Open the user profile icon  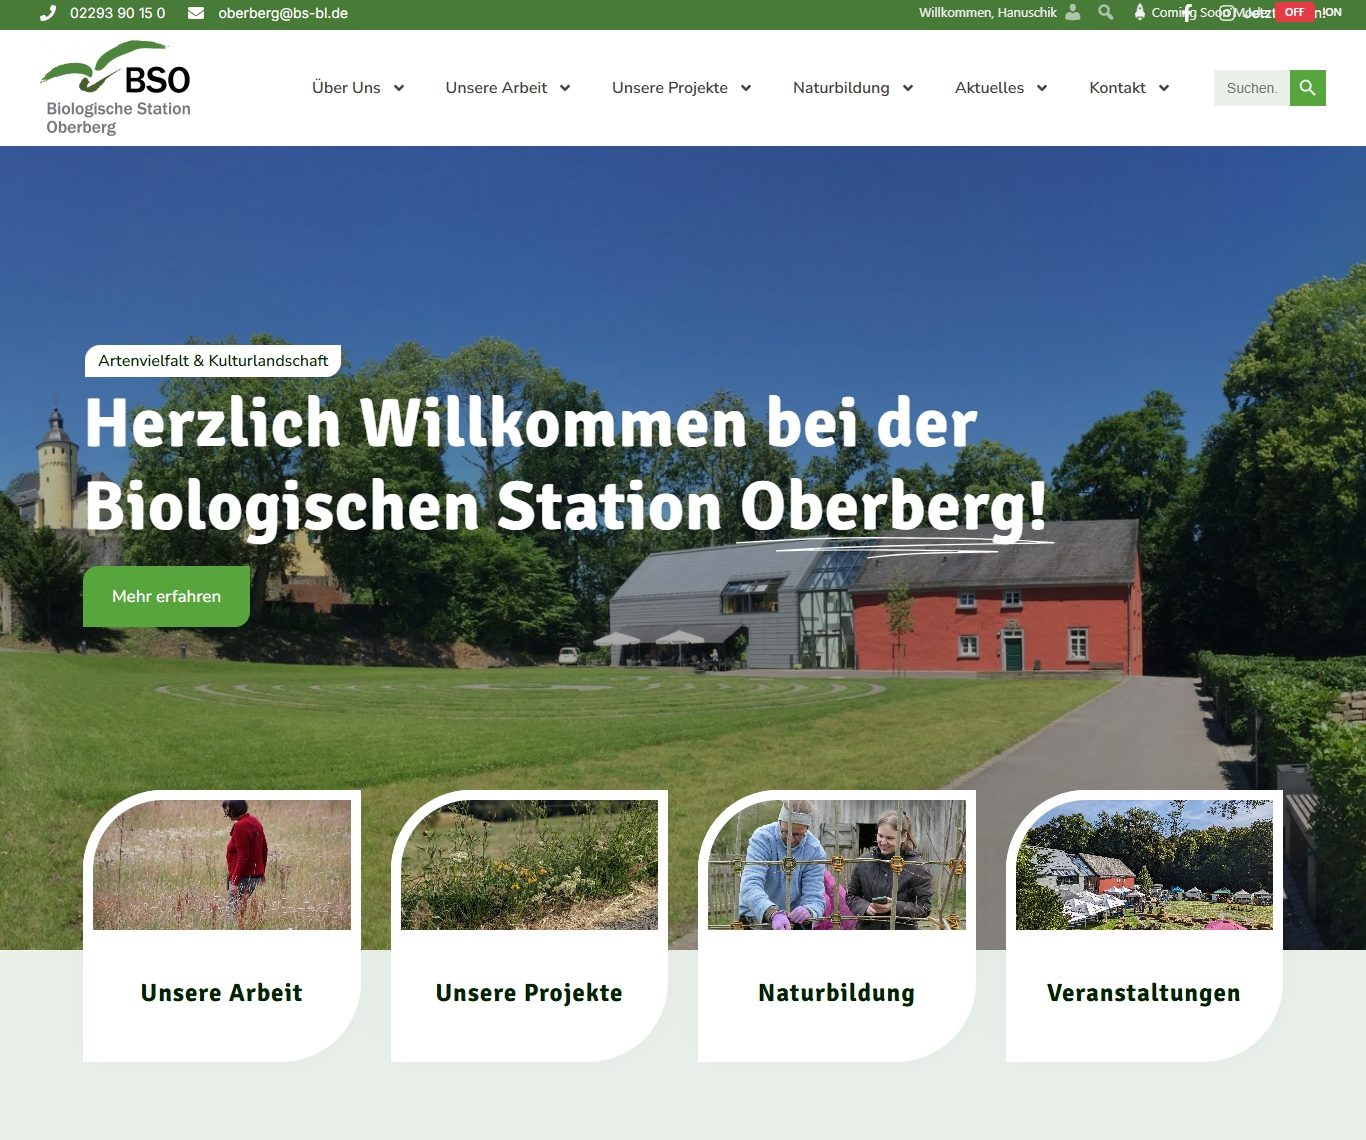tap(1073, 13)
